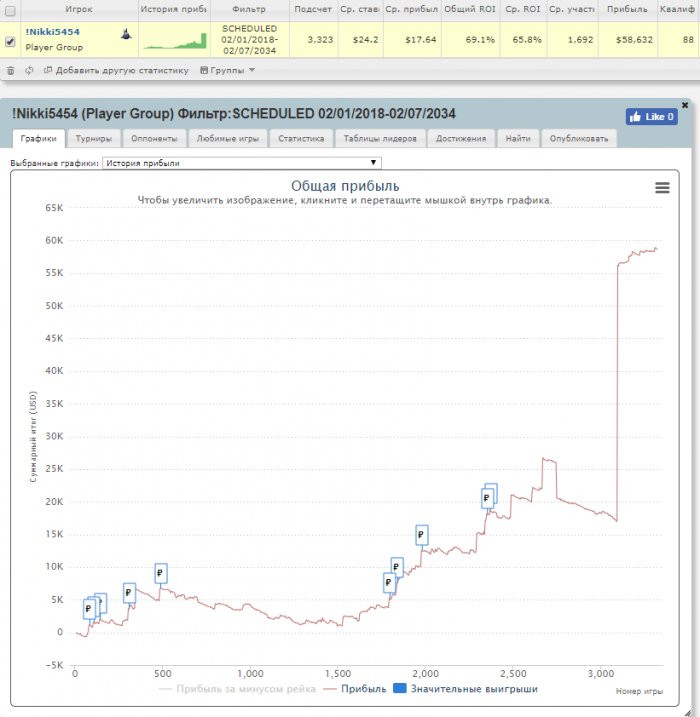Open the chart hamburger menu icon
Viewport: 700px width, 717px height.
click(662, 187)
